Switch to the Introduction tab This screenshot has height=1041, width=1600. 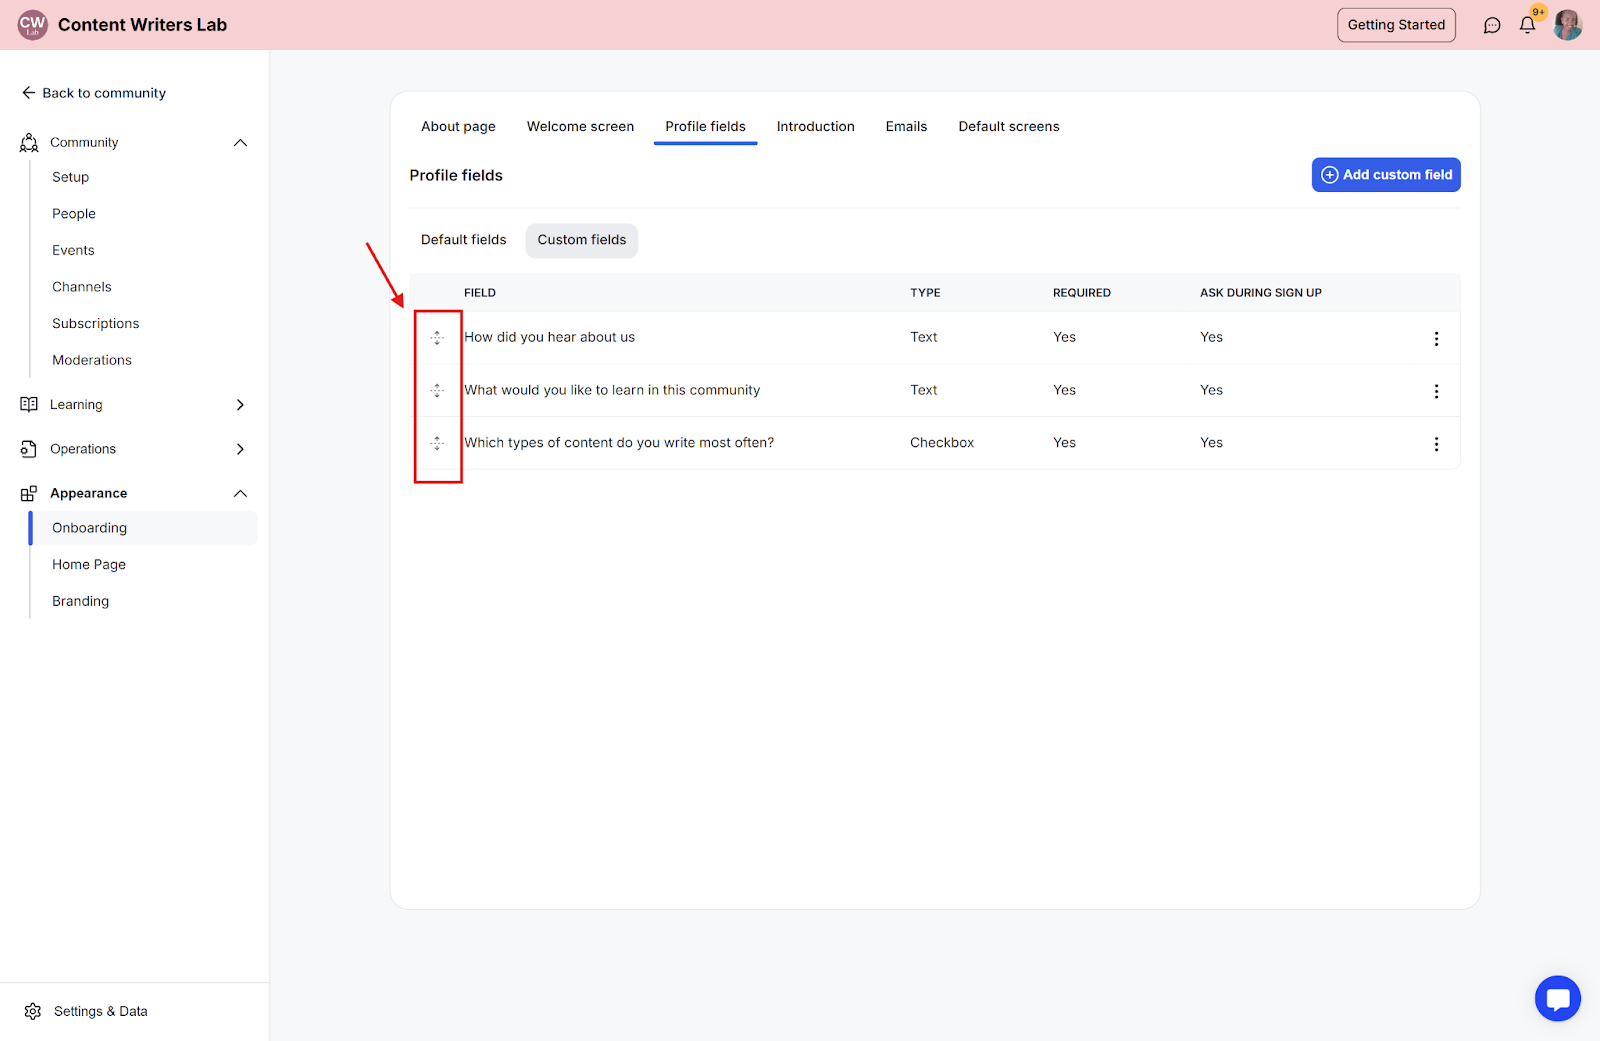pos(815,127)
